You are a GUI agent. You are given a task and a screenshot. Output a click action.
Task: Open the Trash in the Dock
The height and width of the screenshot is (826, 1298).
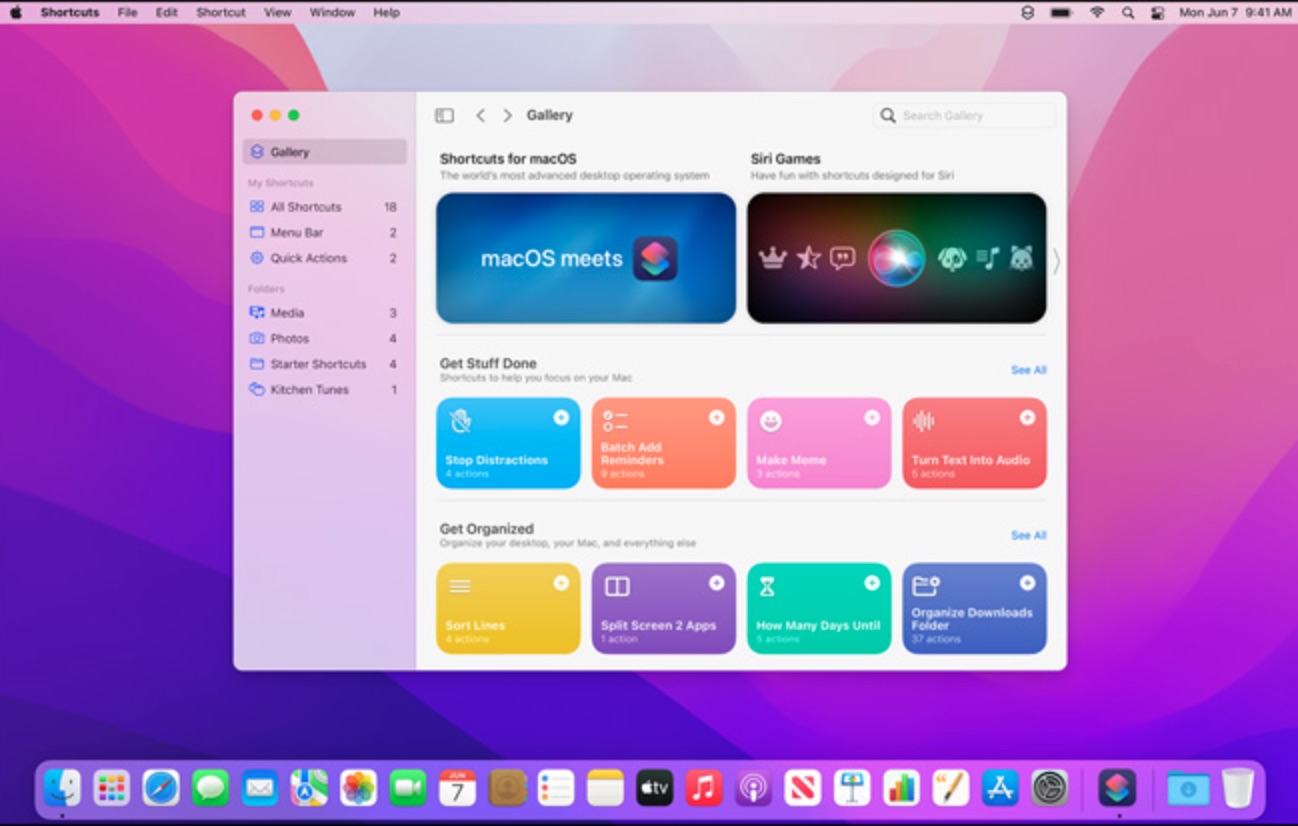[x=1238, y=788]
